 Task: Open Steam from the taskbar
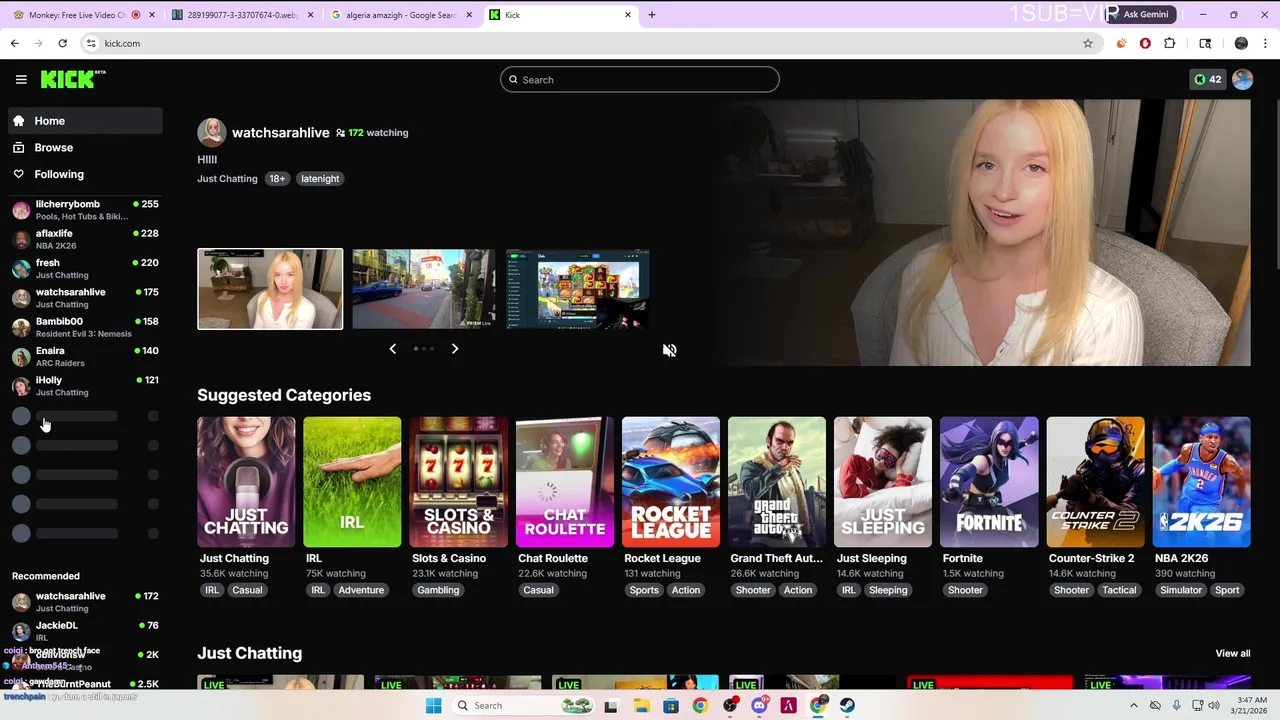pyautogui.click(x=847, y=705)
